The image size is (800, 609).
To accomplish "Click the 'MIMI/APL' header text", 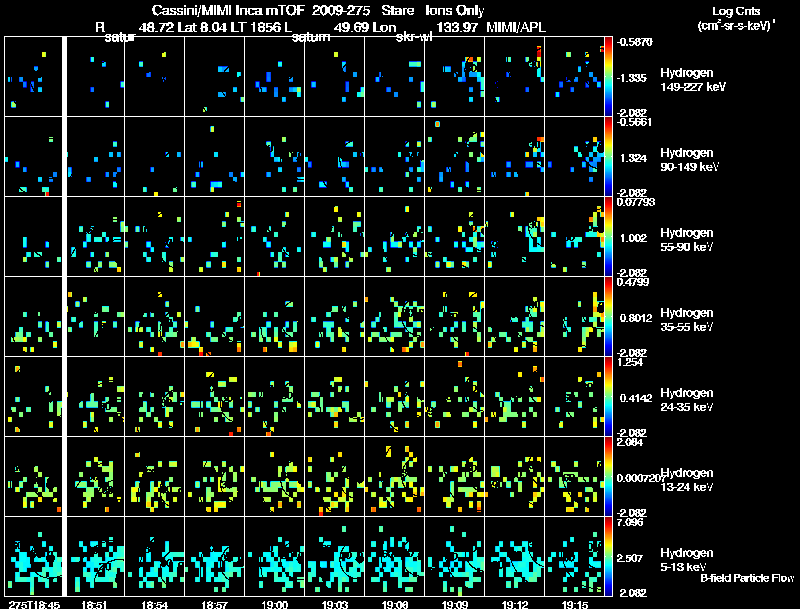I will point(516,27).
